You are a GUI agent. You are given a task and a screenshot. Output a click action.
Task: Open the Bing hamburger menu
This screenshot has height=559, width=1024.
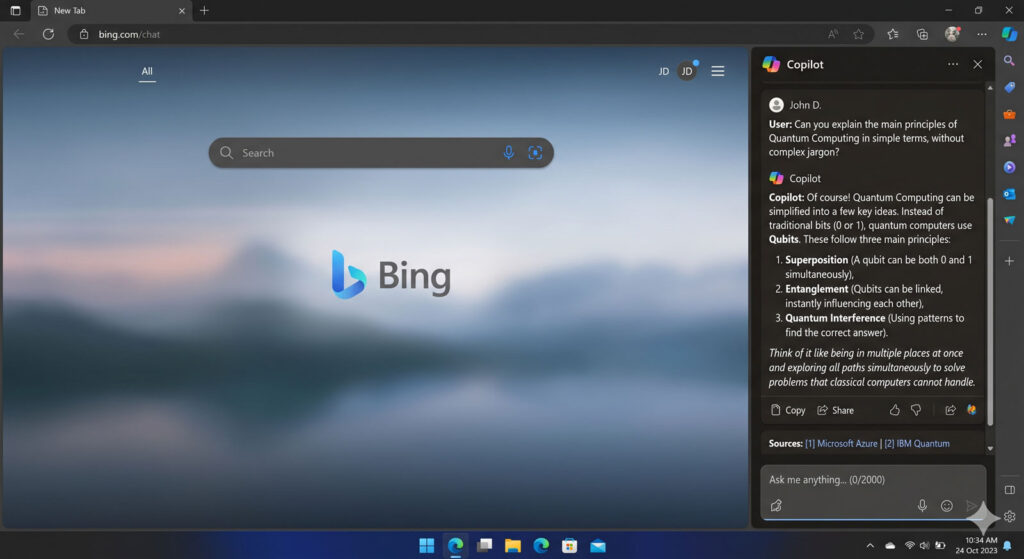pyautogui.click(x=718, y=71)
